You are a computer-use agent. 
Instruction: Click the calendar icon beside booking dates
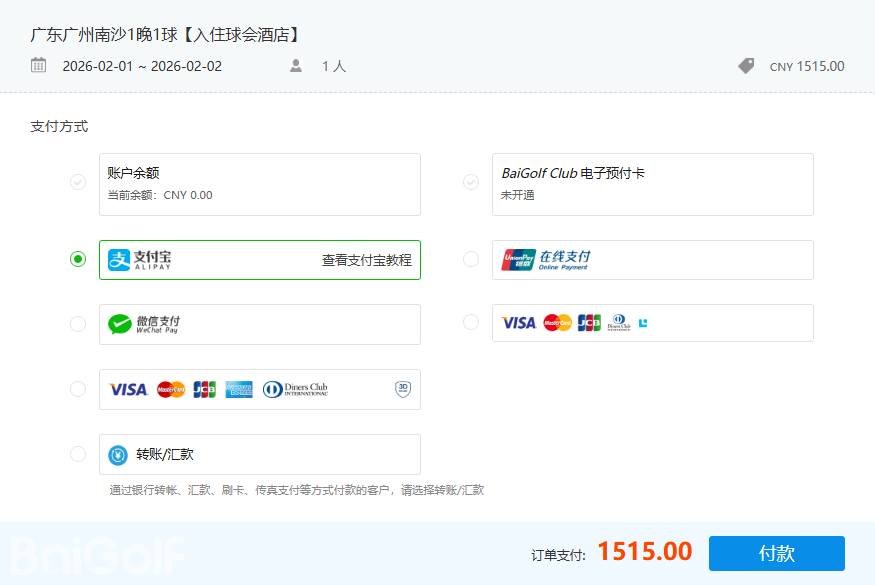tap(39, 66)
